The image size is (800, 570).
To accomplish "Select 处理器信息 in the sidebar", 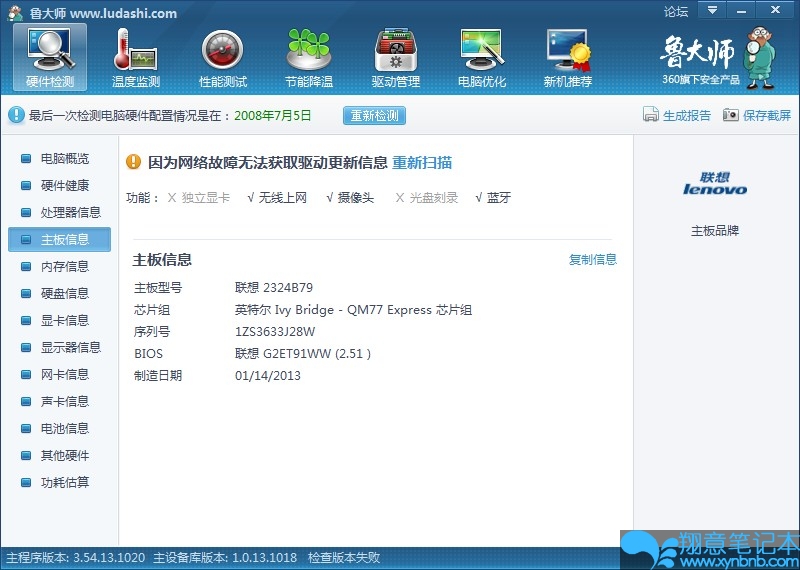I will [70, 212].
